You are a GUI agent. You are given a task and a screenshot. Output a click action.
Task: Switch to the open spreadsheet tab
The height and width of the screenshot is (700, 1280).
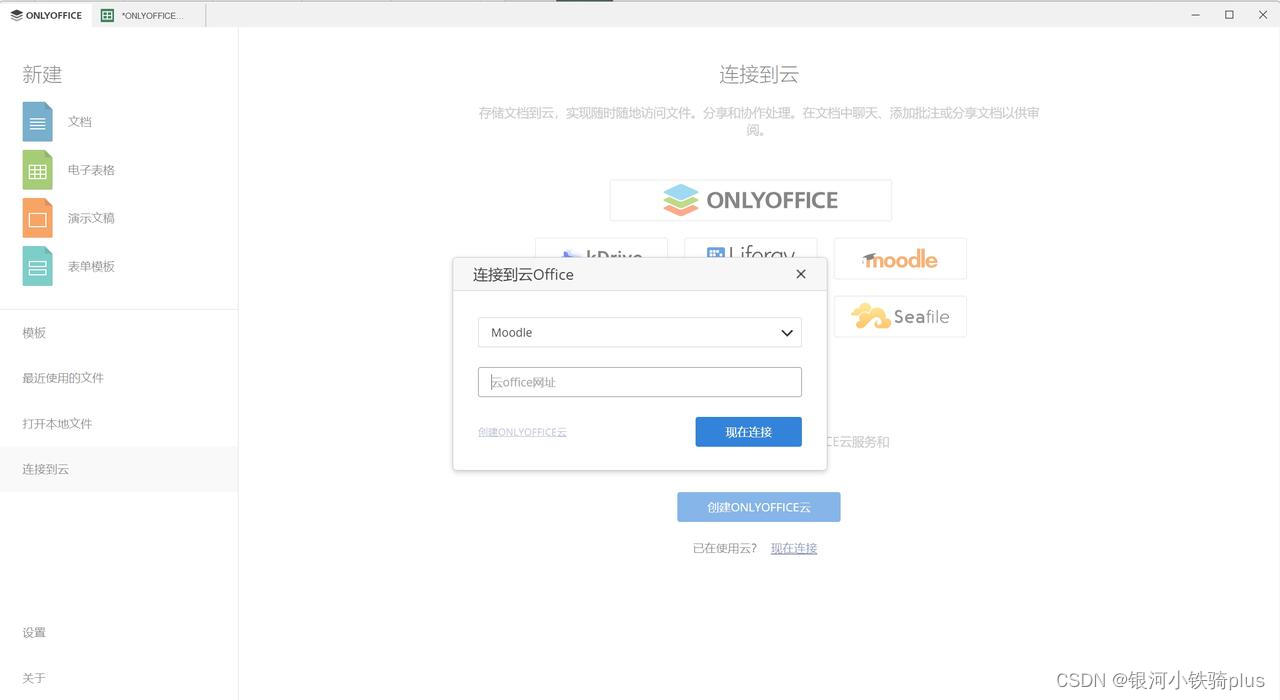(148, 15)
